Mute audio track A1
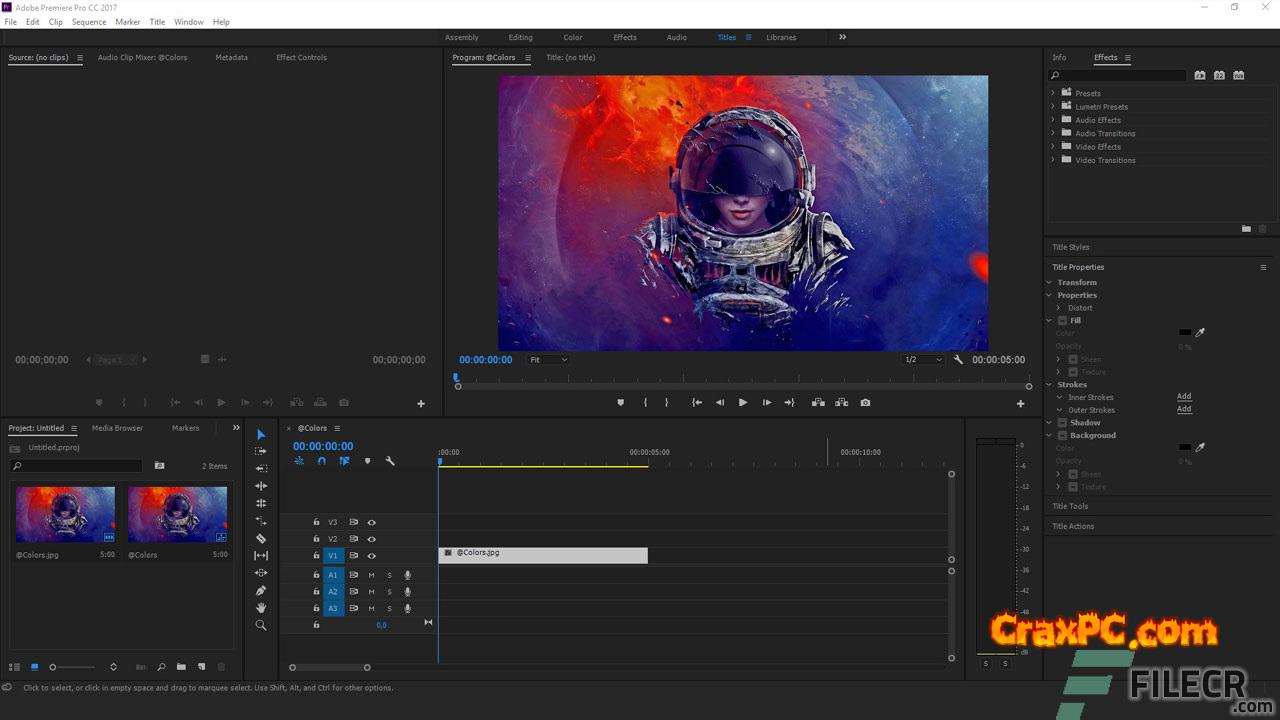1280x720 pixels. click(x=371, y=575)
